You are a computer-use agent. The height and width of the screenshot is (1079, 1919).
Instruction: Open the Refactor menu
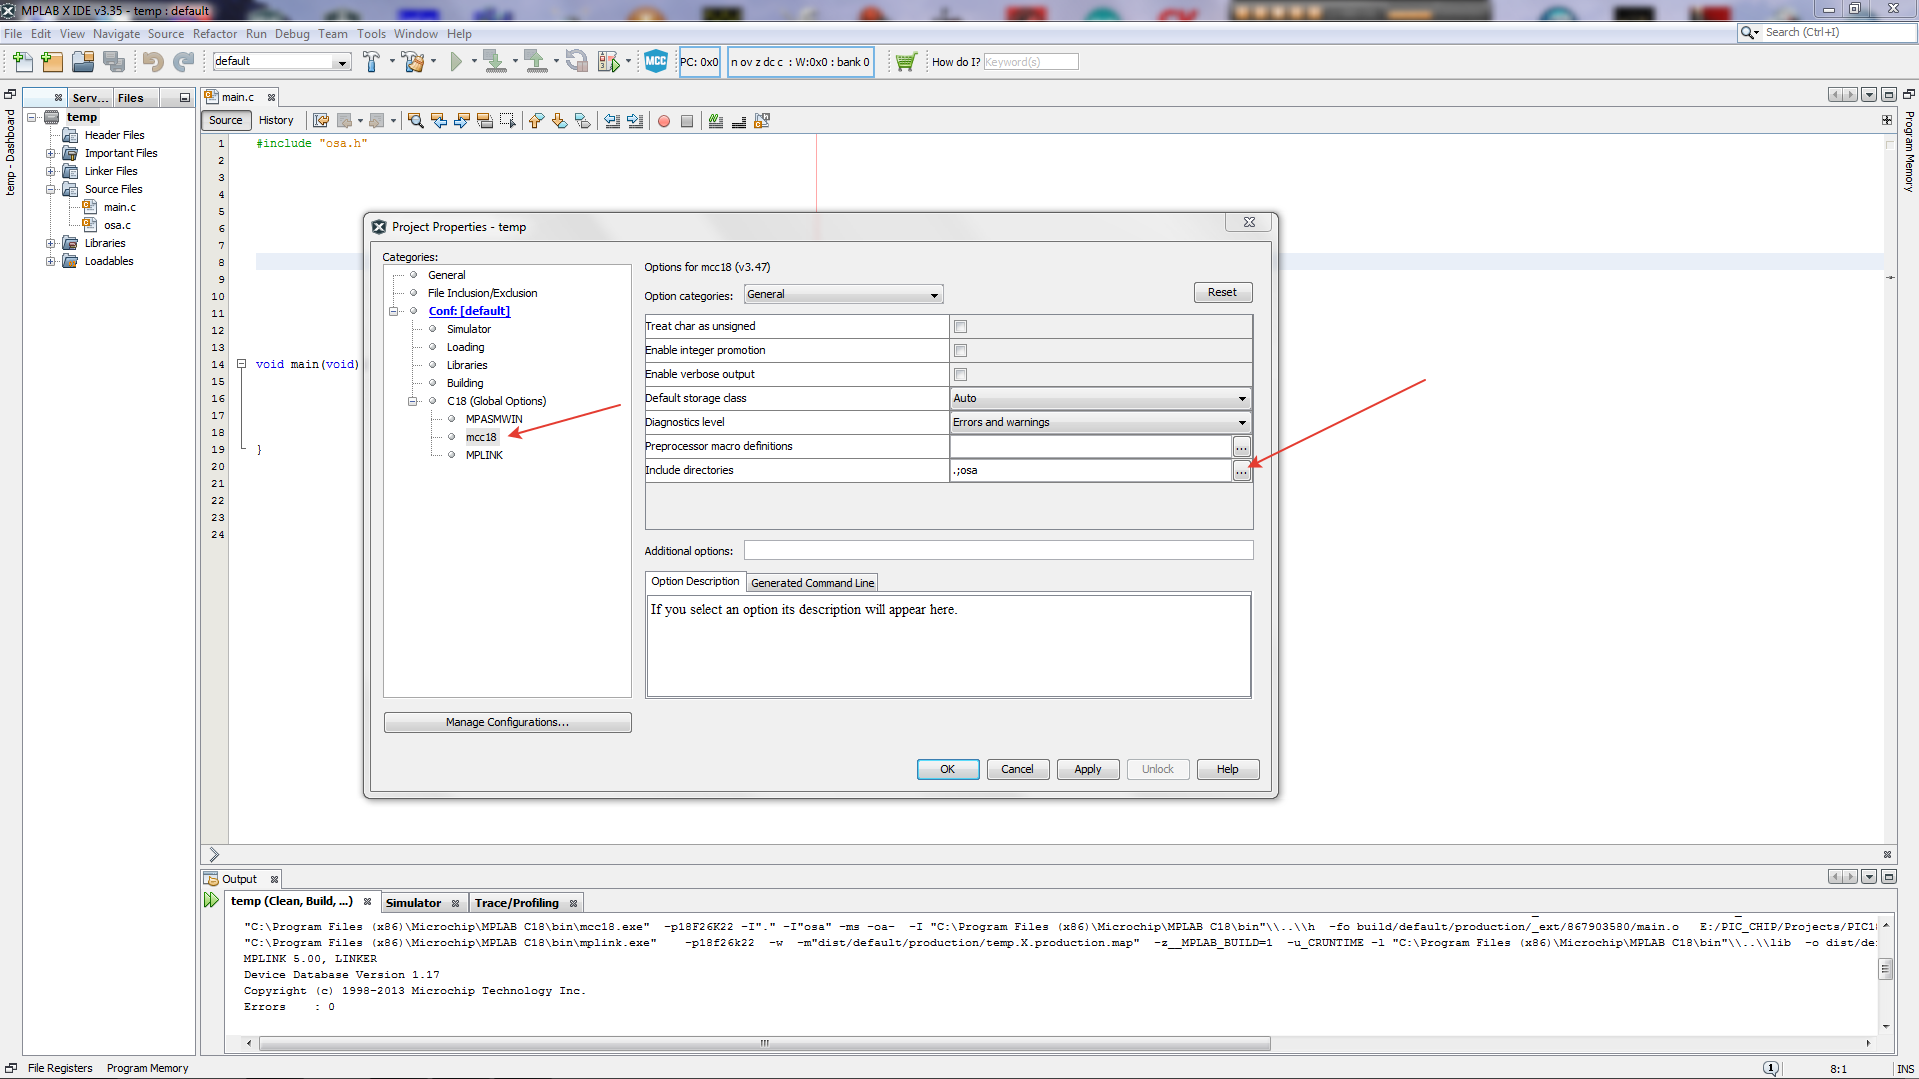215,34
